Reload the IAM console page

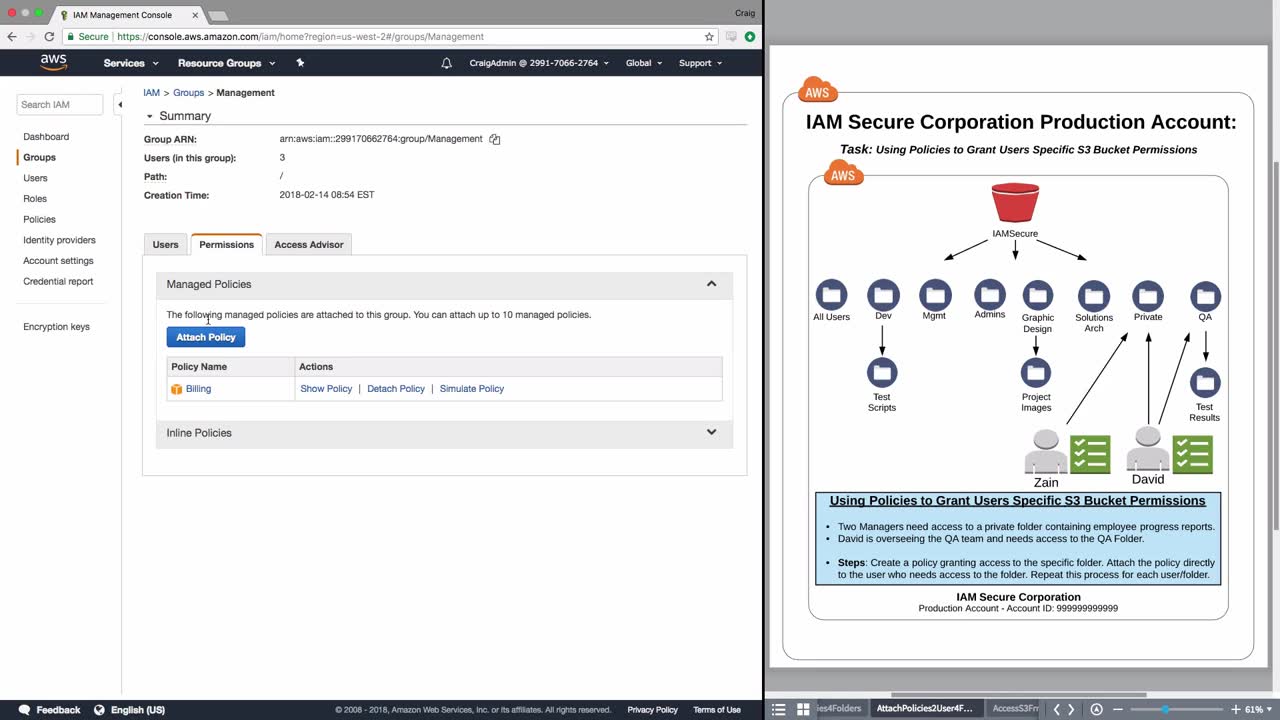click(x=49, y=37)
